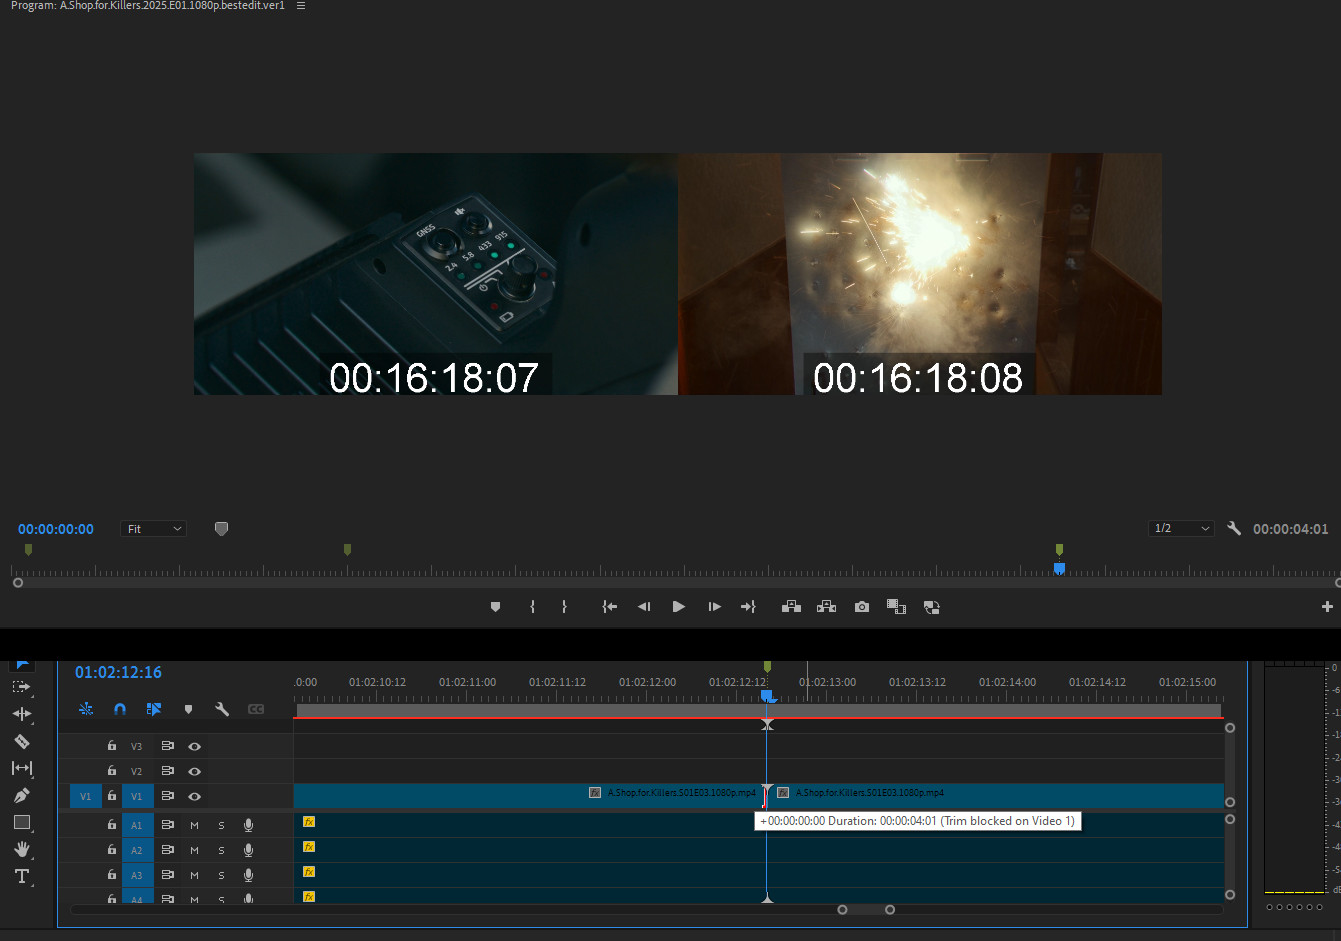Mute audio track A1
Screen dimensions: 1341x941
(194, 825)
